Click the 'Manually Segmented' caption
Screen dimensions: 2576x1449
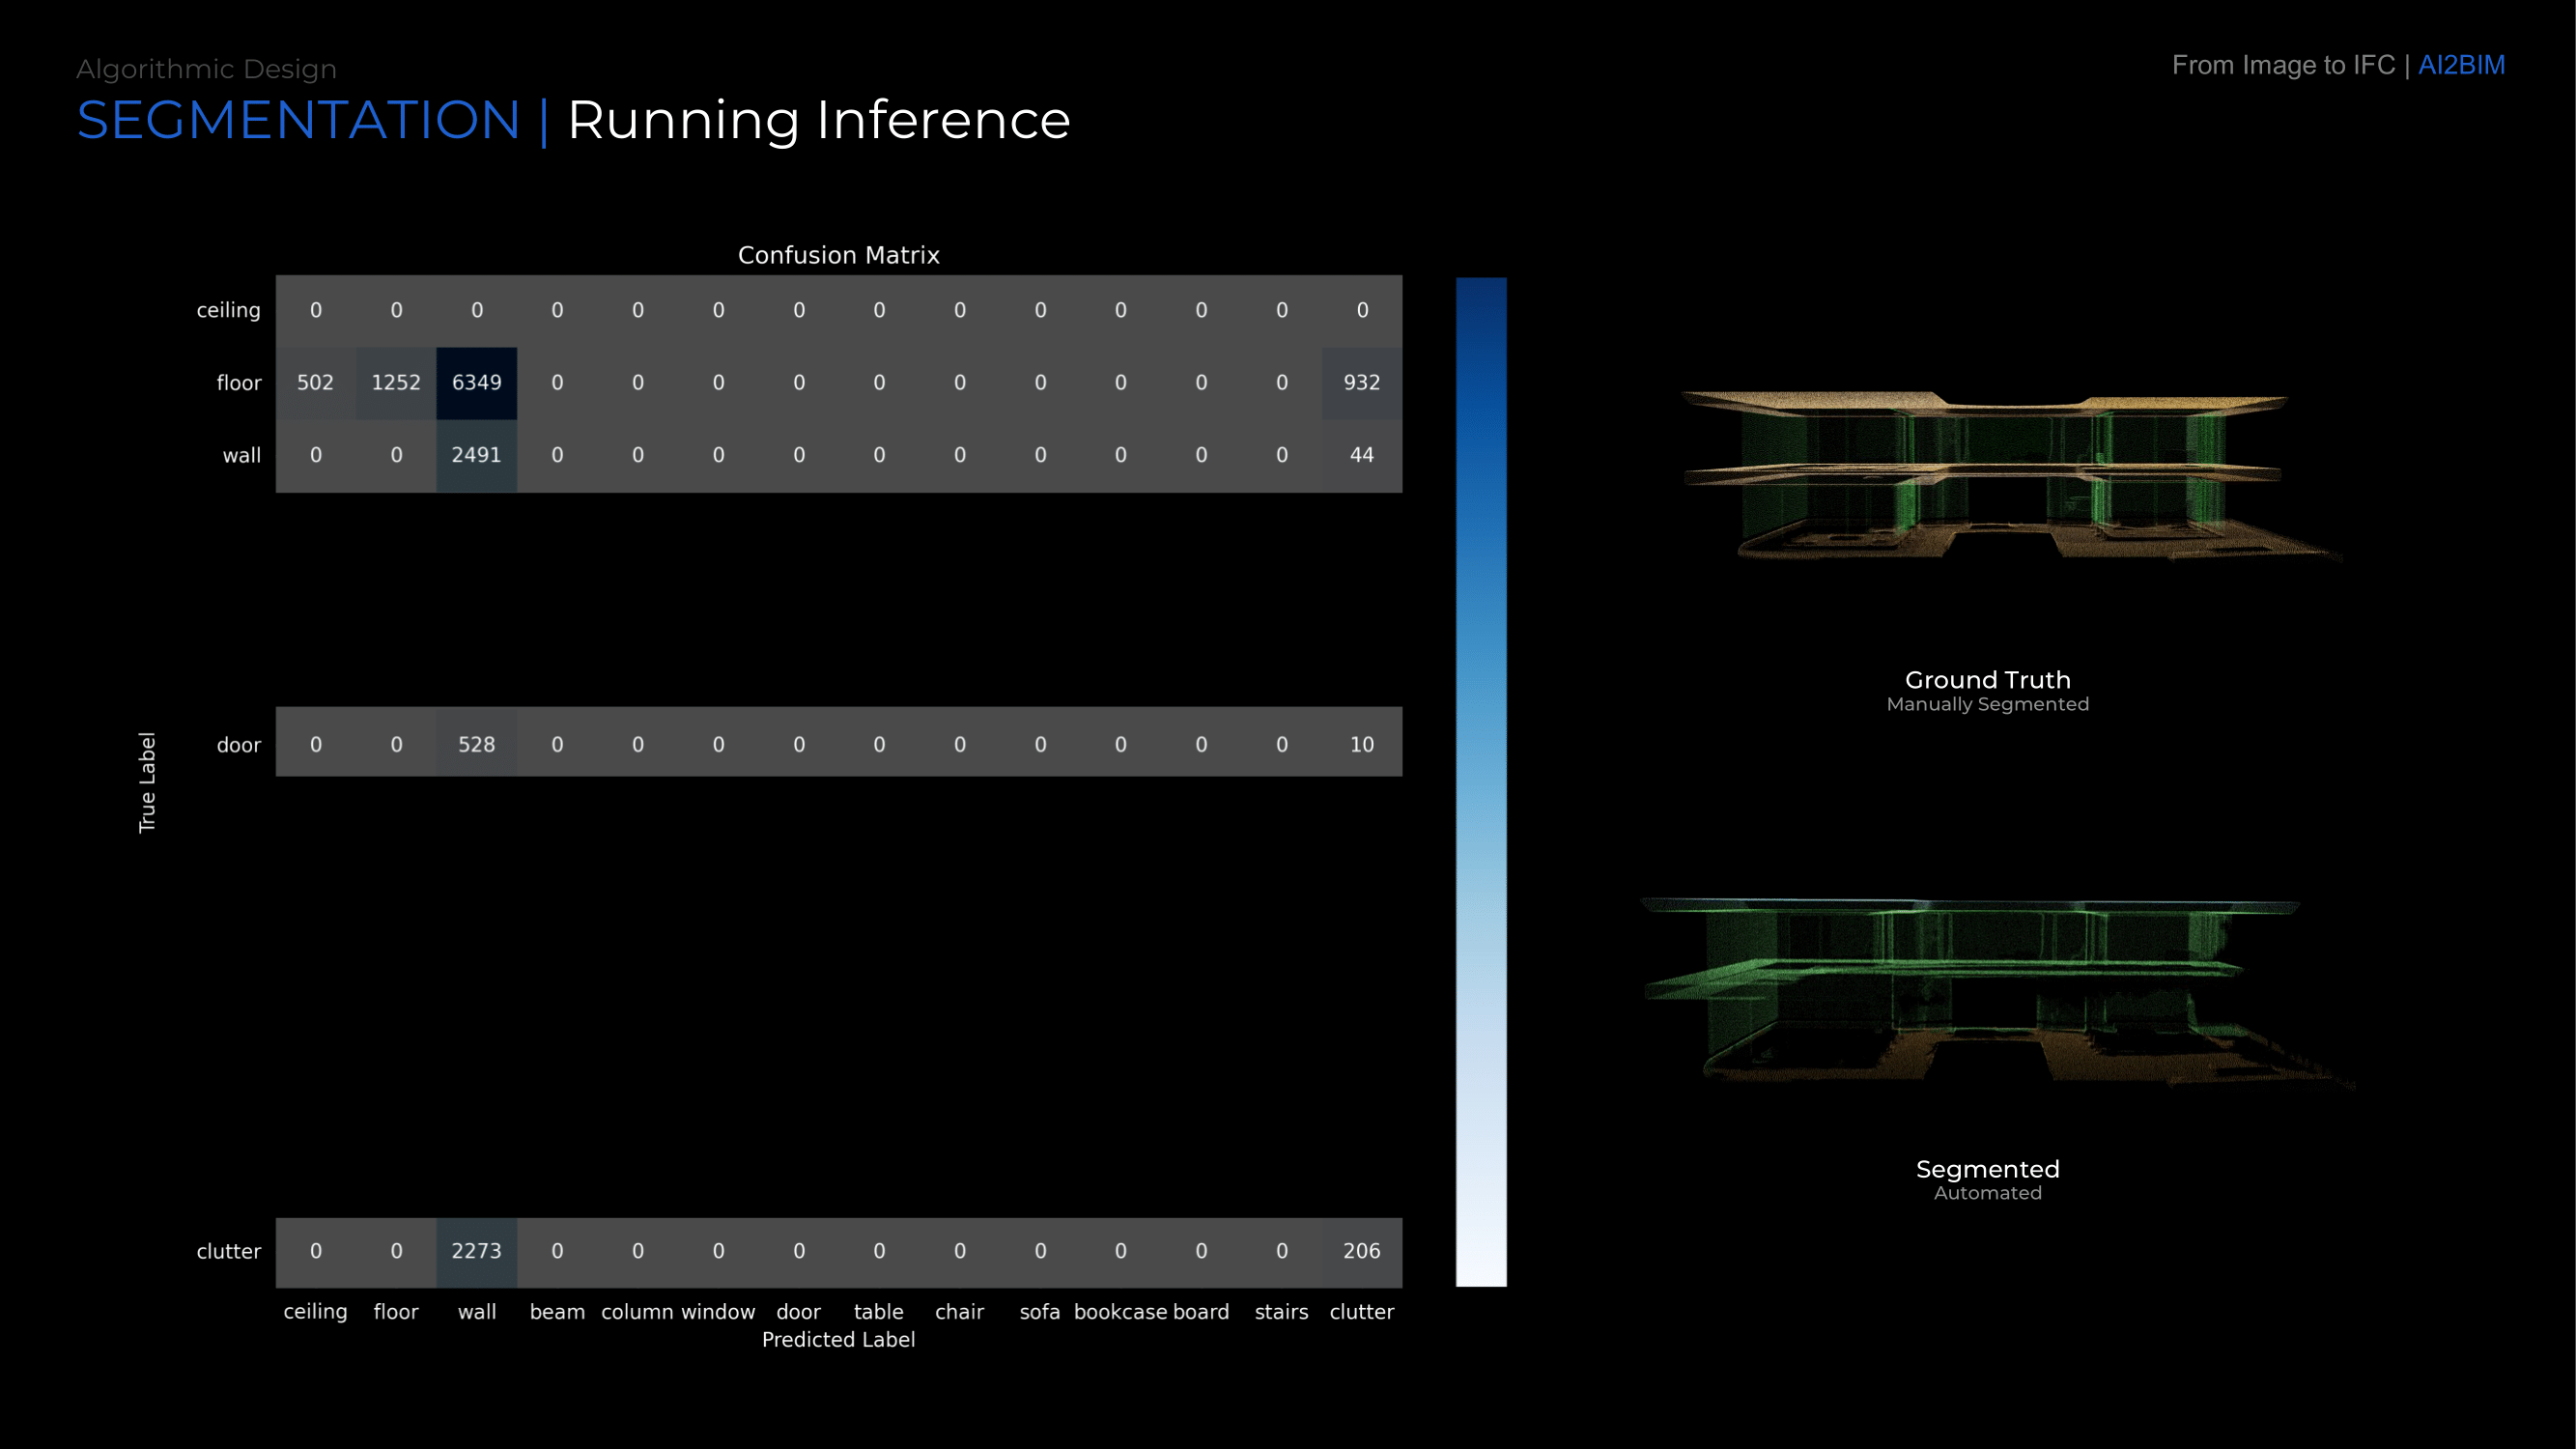pos(1987,705)
